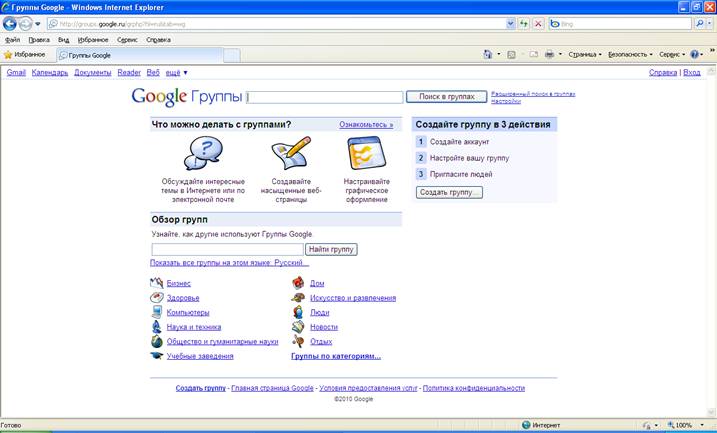Click the red Stop loading icon

click(539, 24)
